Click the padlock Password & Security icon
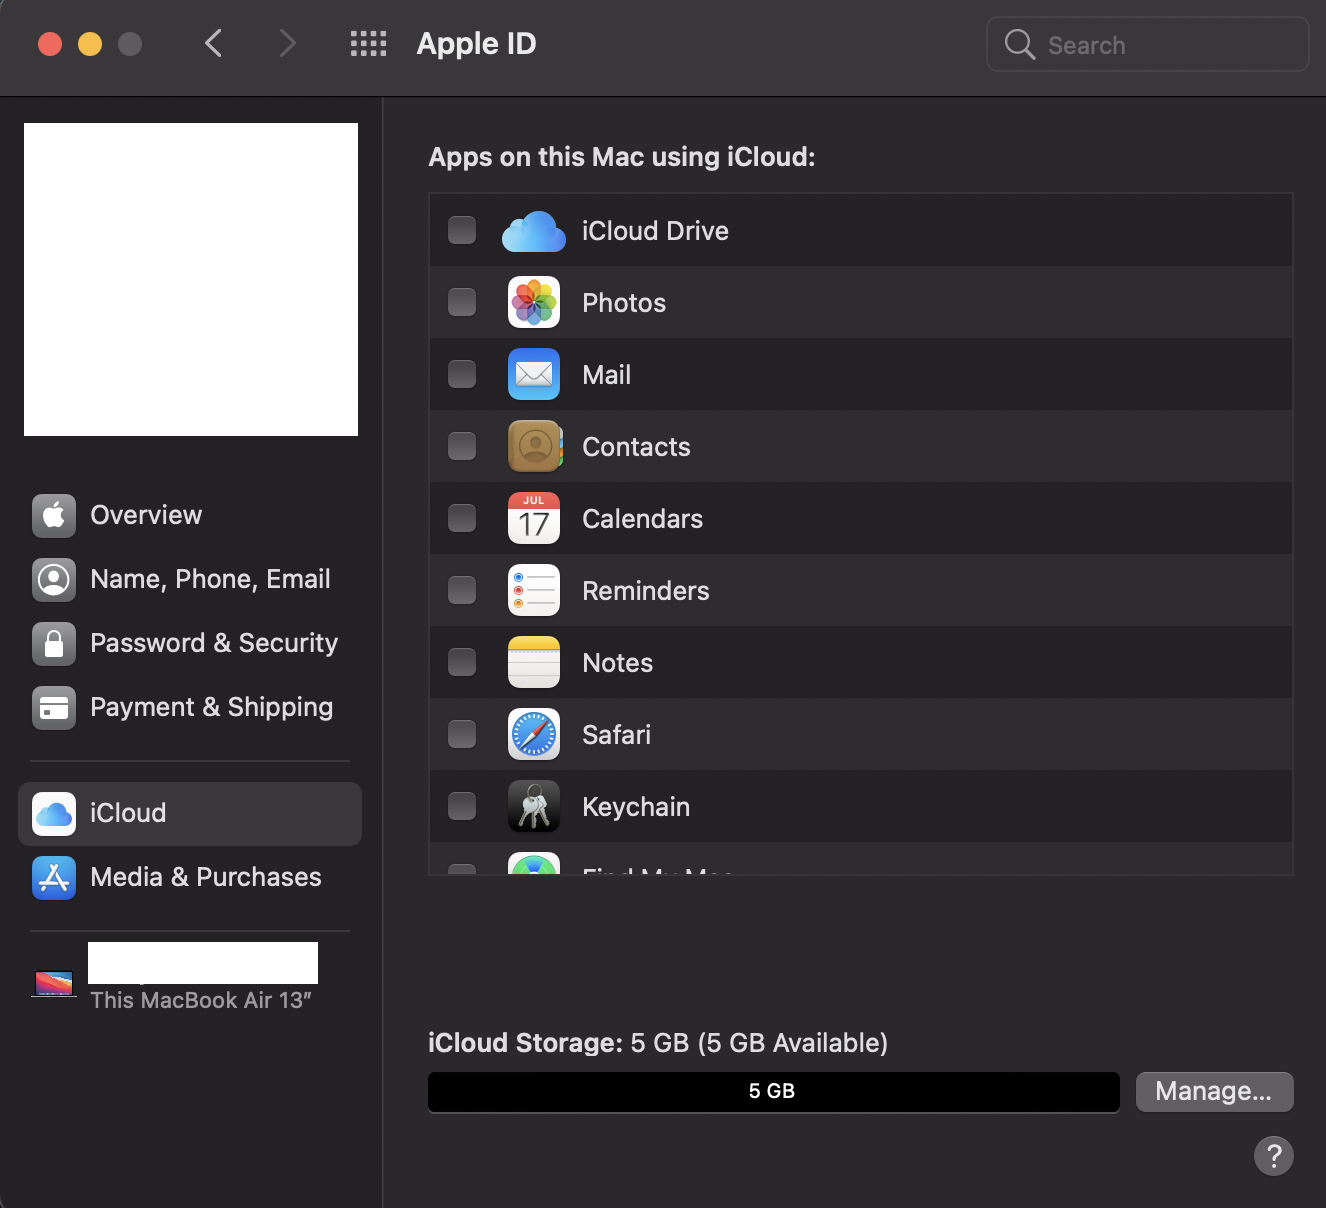This screenshot has width=1326, height=1208. tap(54, 644)
